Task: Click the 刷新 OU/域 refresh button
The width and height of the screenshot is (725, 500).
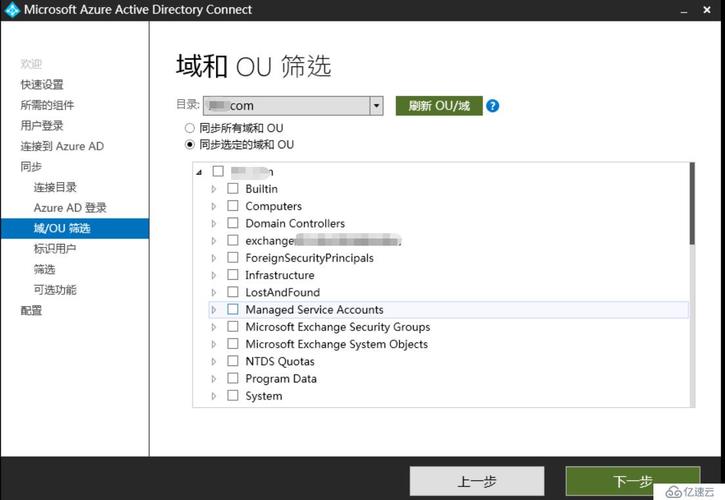Action: (439, 106)
